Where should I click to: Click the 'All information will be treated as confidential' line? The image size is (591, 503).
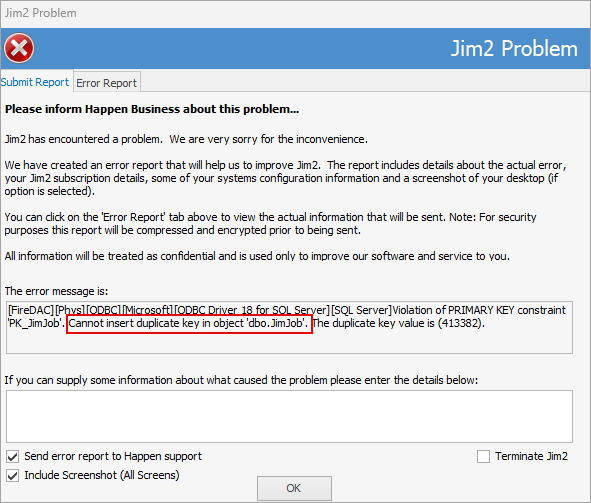[x=257, y=256]
